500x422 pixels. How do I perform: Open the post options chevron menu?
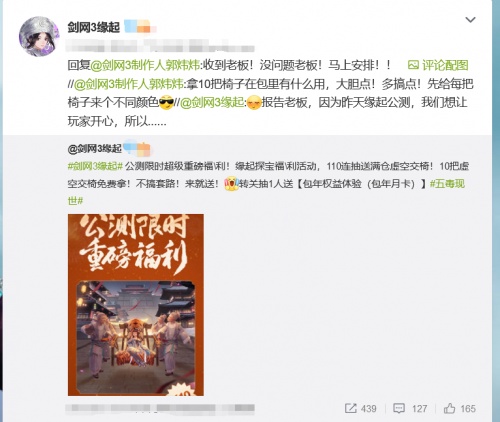pos(470,20)
